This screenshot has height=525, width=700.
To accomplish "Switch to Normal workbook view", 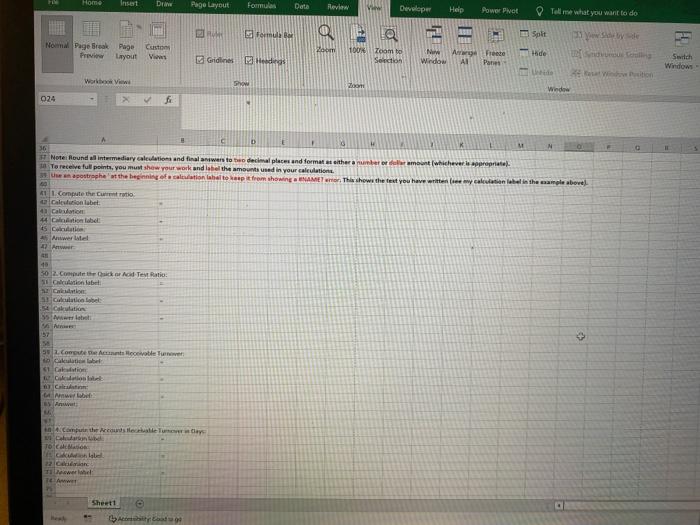I will (x=57, y=43).
